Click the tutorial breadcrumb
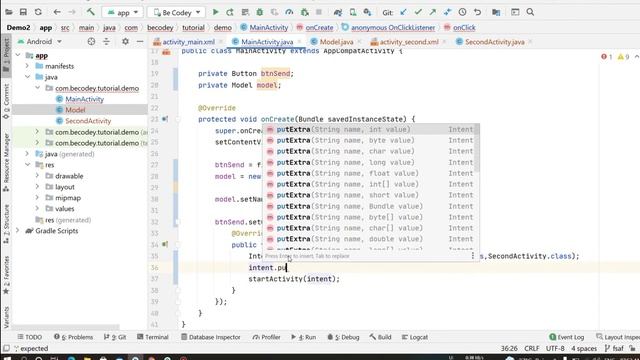 point(193,28)
